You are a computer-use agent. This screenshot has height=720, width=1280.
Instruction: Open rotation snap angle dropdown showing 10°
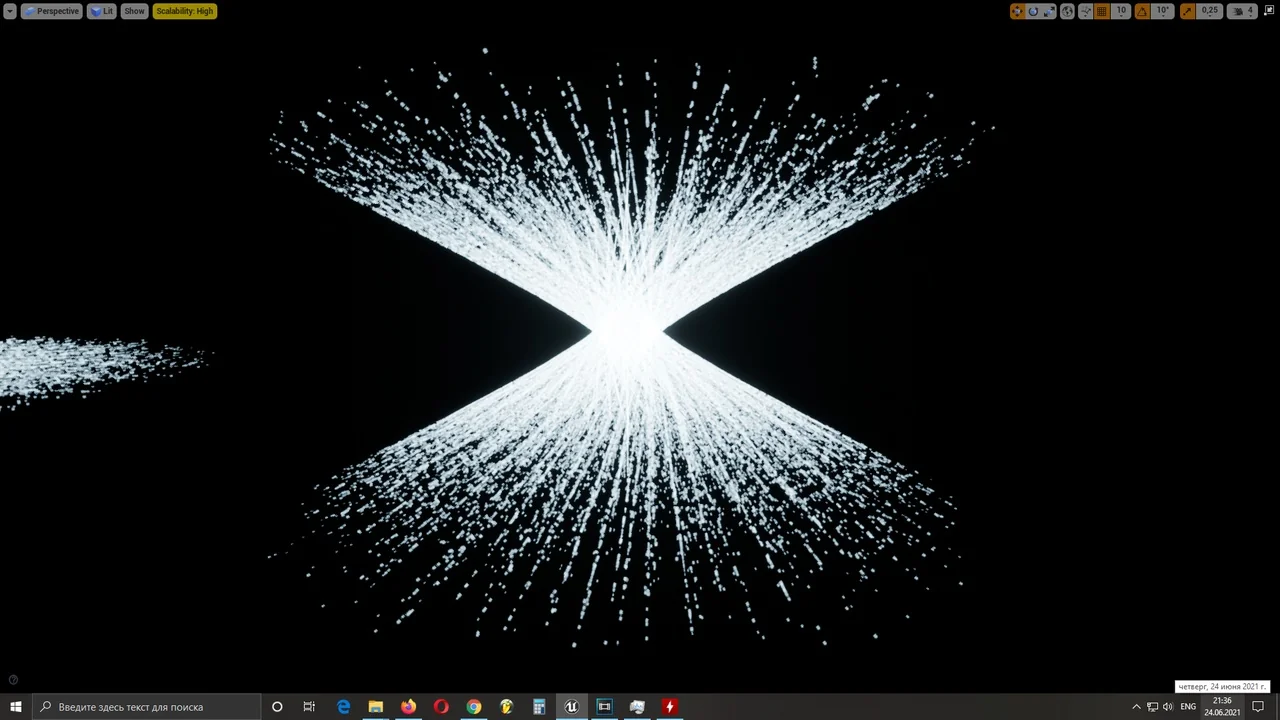(1162, 11)
